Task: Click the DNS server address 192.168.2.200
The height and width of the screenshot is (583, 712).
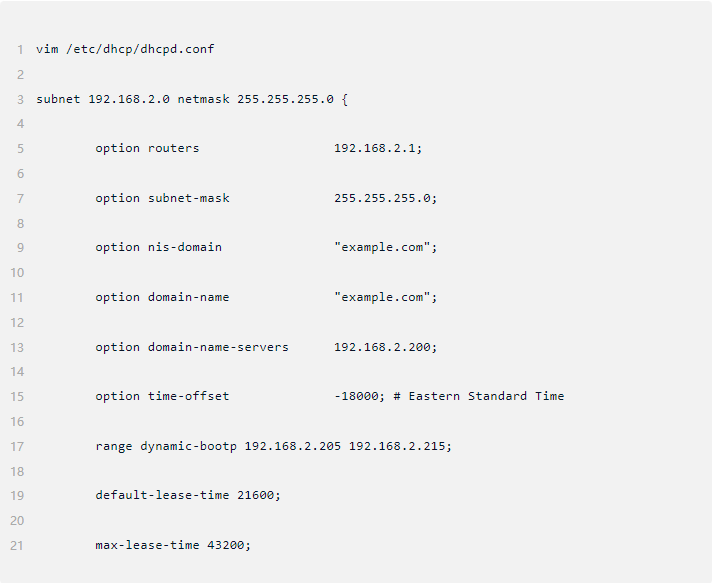Action: coord(385,347)
